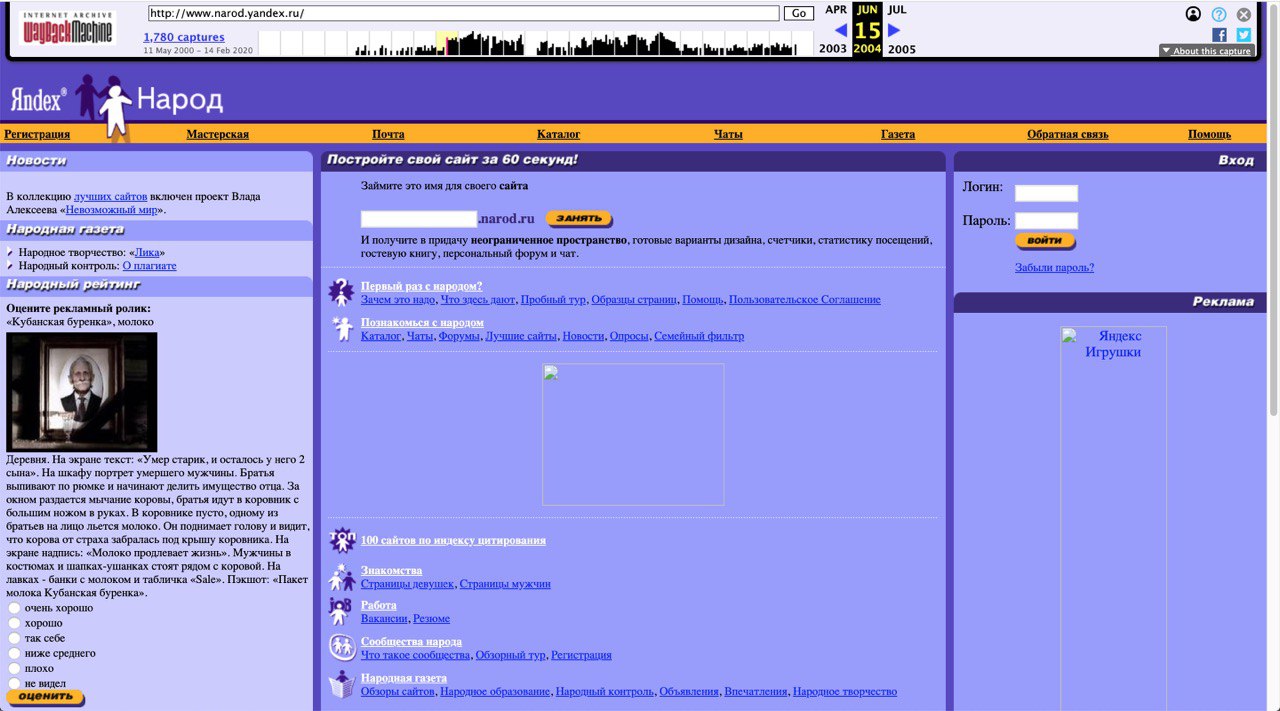Select the 'хорошо' rating option
This screenshot has height=711, width=1280.
[x=14, y=623]
